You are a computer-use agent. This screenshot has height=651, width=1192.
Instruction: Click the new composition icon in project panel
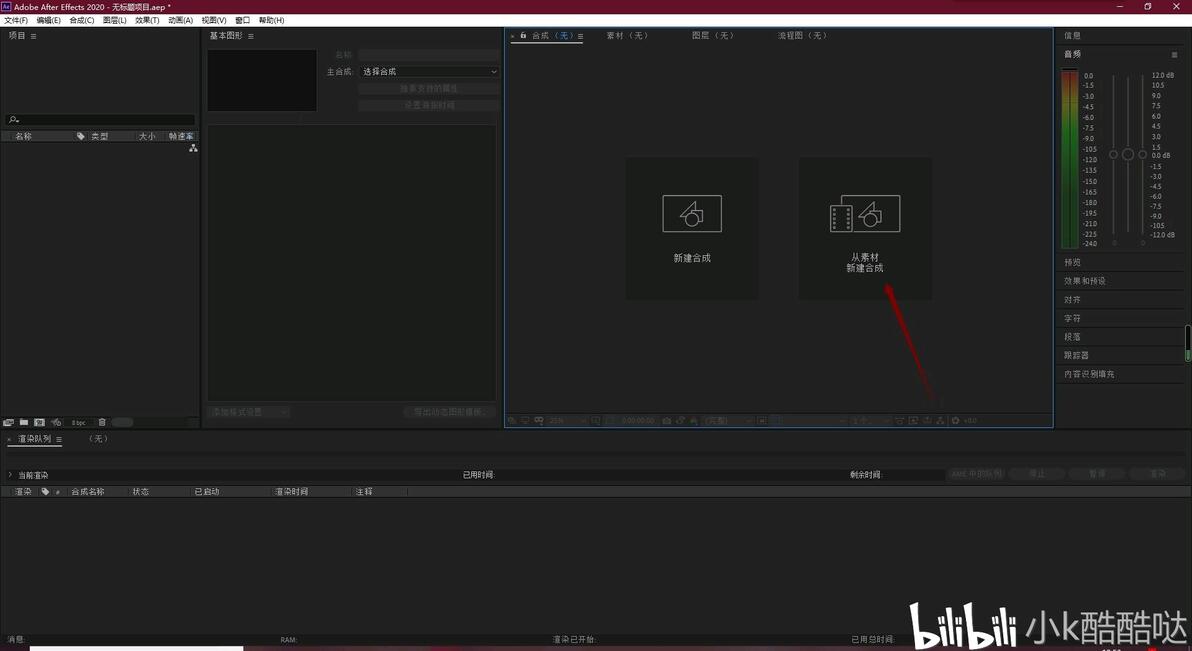[40, 422]
